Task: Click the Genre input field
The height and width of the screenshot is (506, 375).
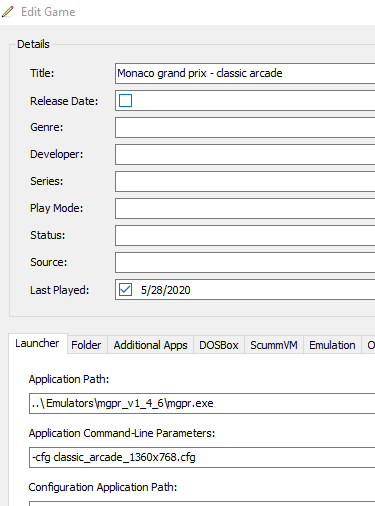Action: coord(245,127)
